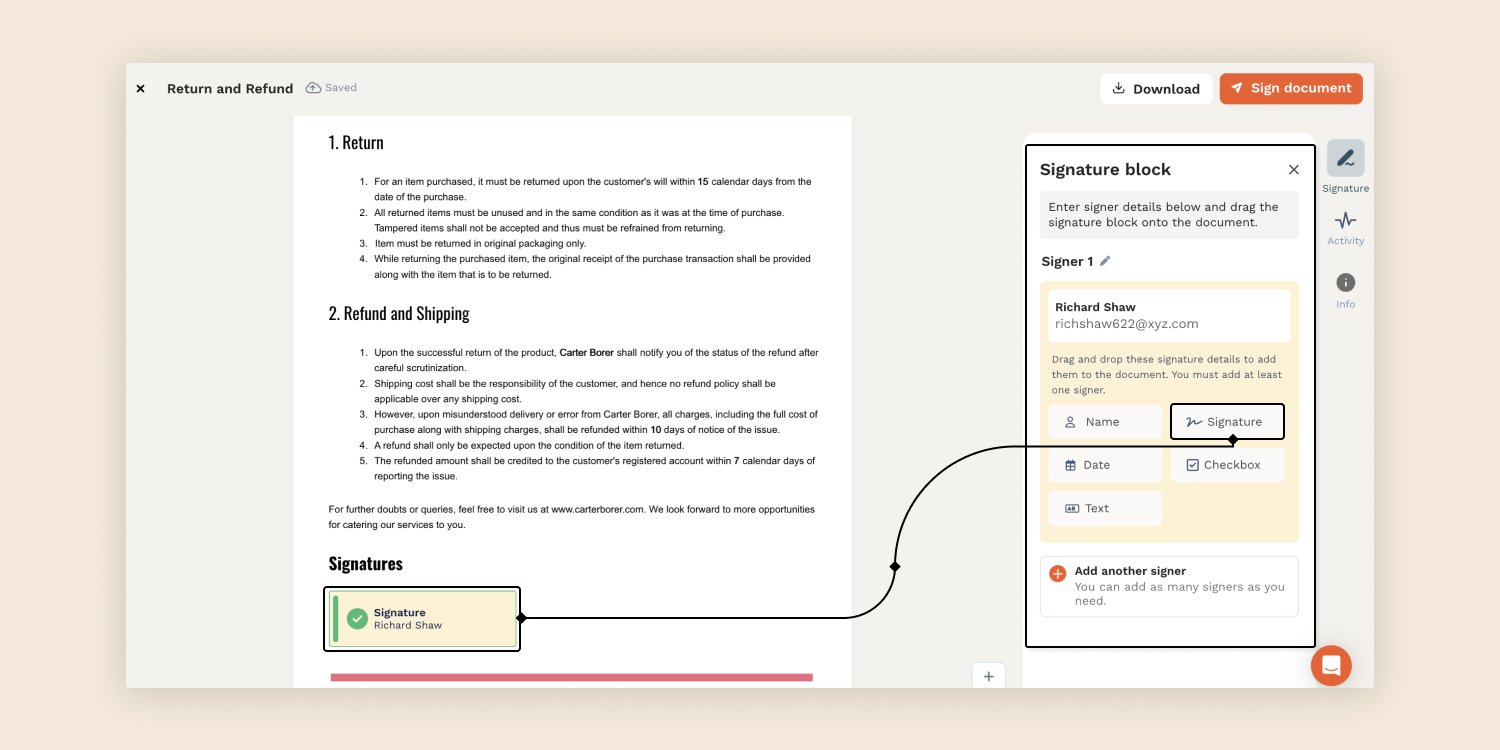Click the Download button
Image resolution: width=1500 pixels, height=750 pixels.
1156,89
